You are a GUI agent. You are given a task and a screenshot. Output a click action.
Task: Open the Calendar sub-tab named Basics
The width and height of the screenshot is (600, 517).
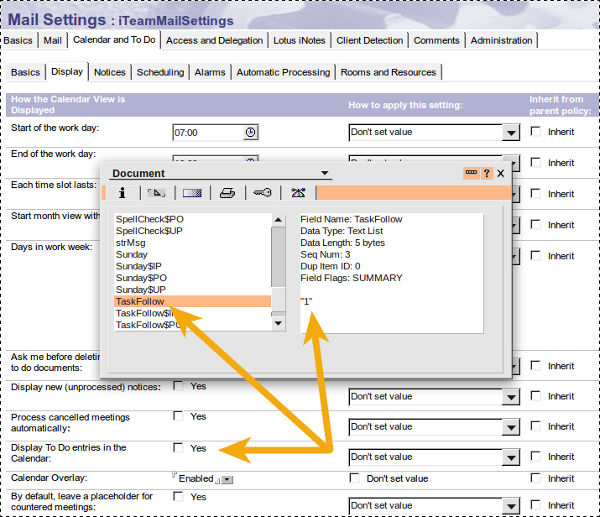click(x=26, y=72)
